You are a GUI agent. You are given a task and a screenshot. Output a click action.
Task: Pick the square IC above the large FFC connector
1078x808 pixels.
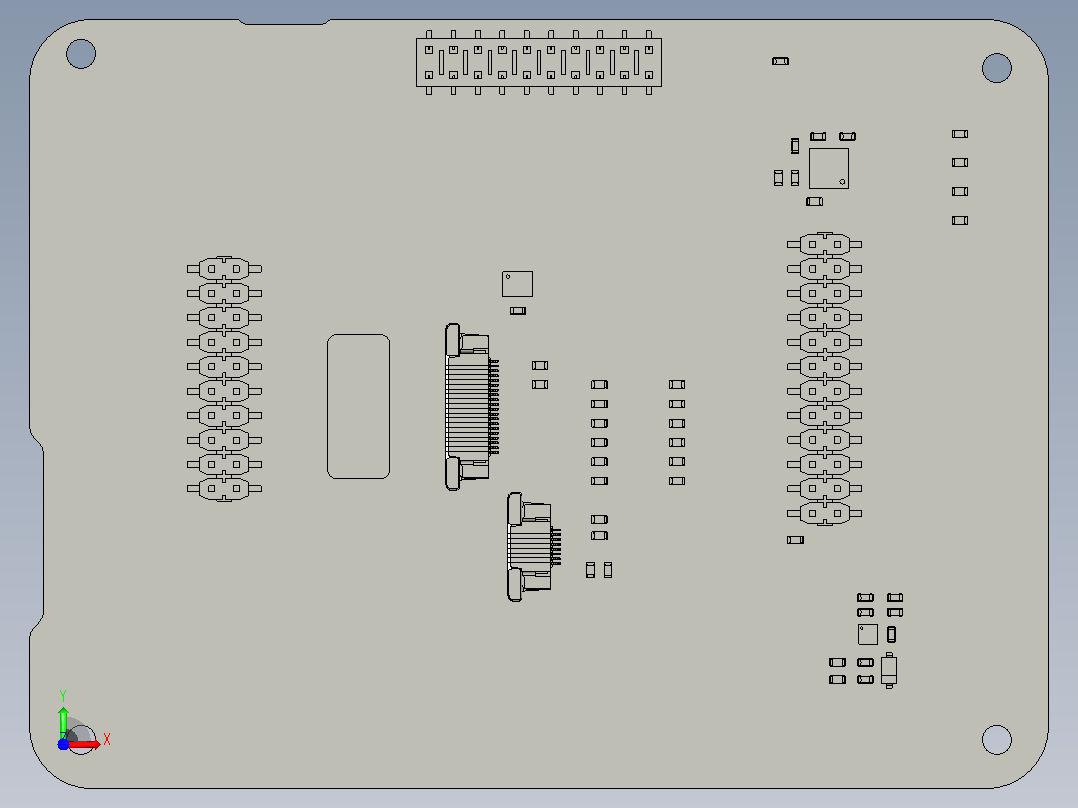tap(517, 284)
